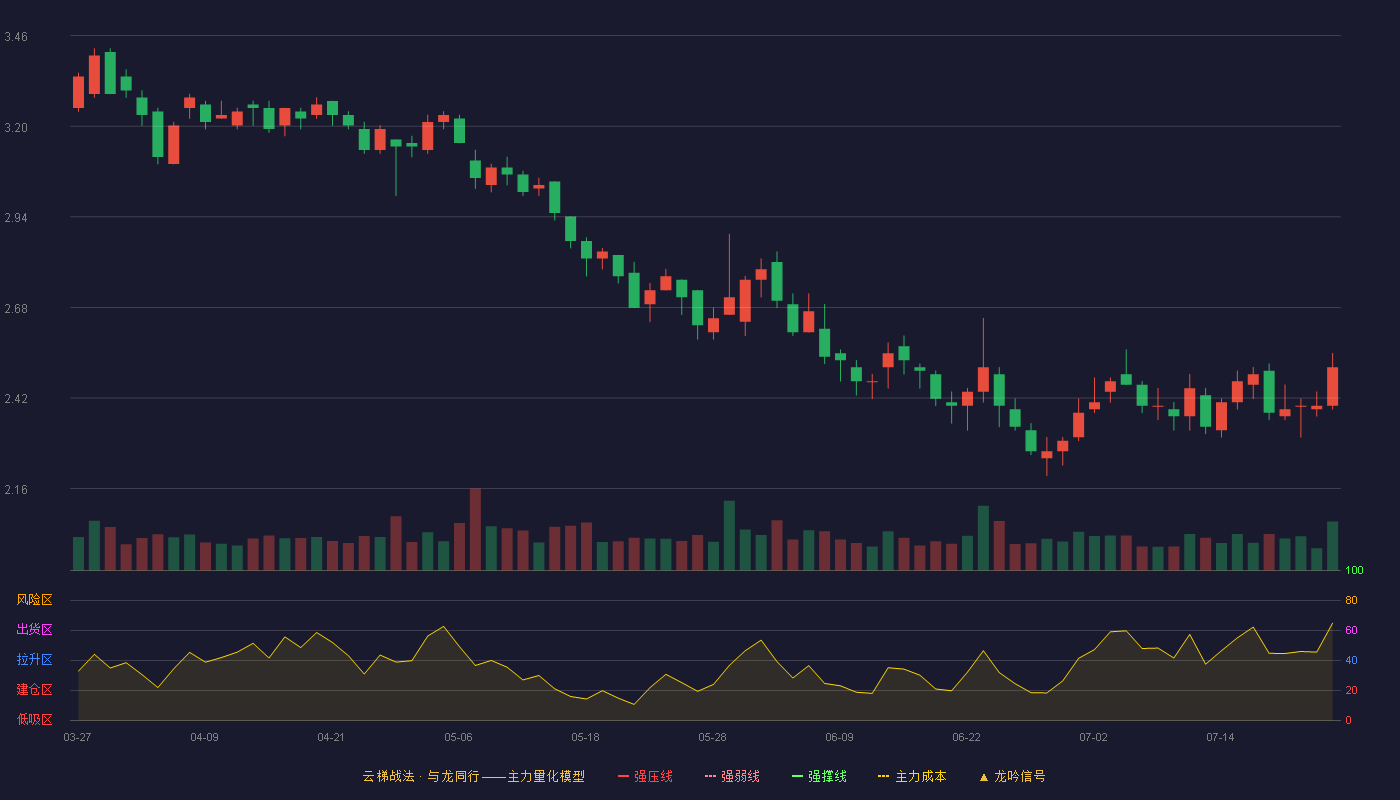Click the 07-14 date label
Viewport: 1400px width, 800px height.
click(1220, 737)
